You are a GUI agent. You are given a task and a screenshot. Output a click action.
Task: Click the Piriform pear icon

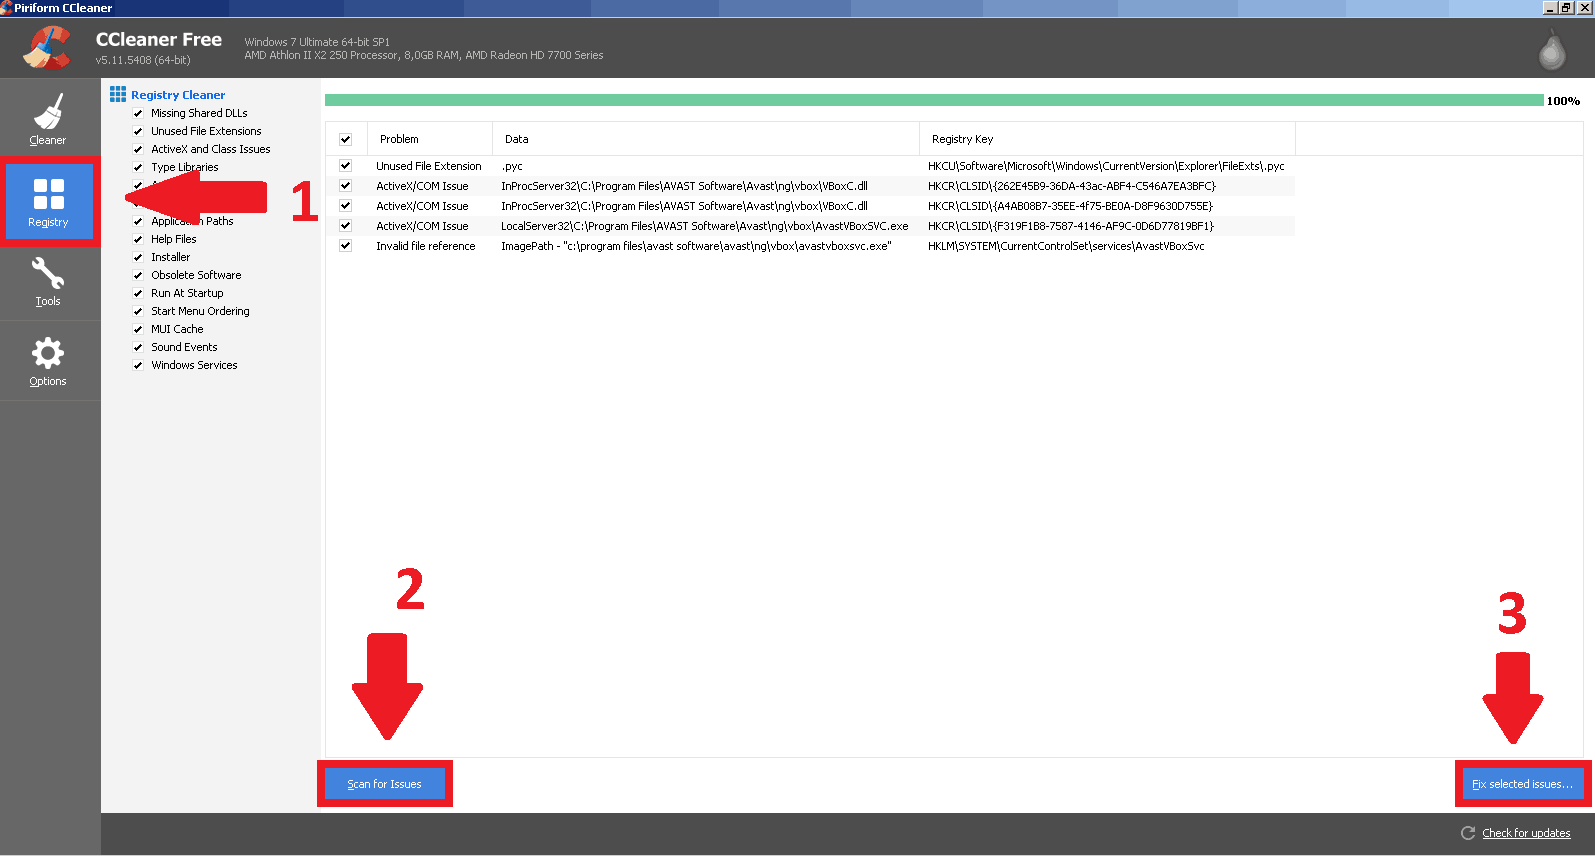tap(1552, 50)
